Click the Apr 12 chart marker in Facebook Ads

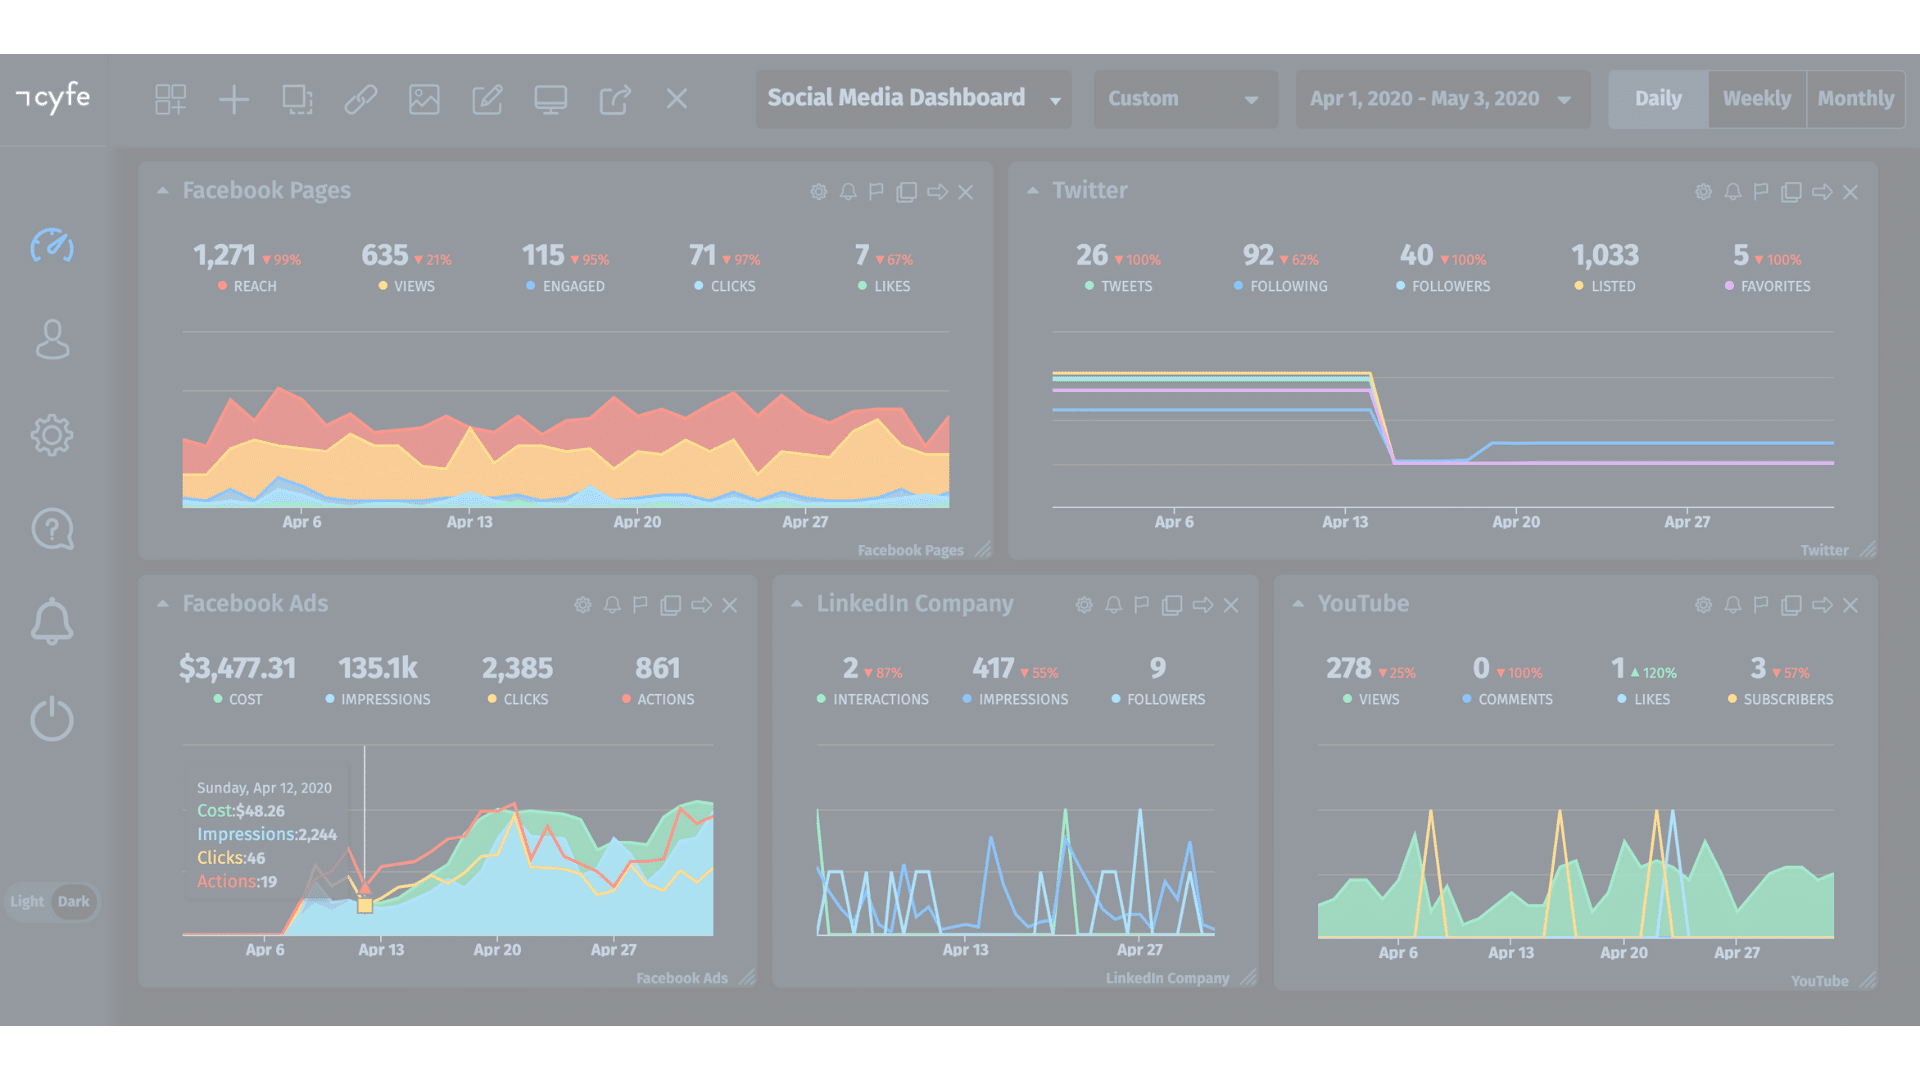(x=365, y=905)
